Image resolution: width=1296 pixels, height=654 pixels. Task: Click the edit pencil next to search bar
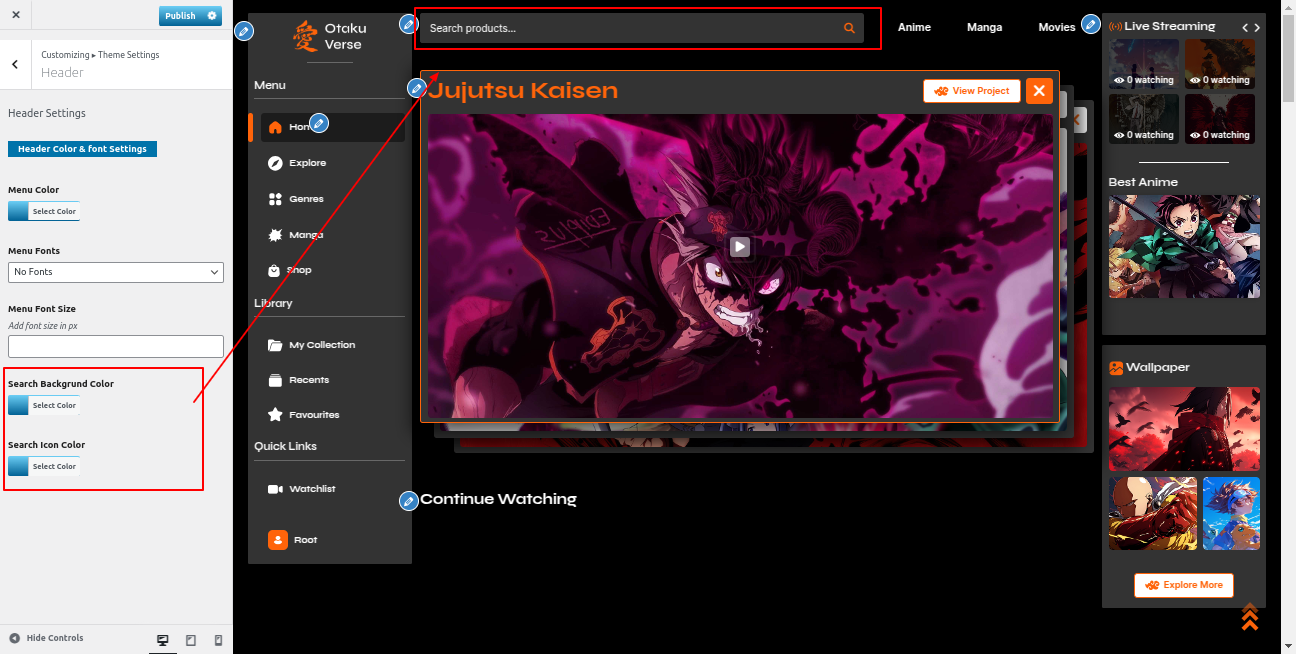(x=407, y=24)
